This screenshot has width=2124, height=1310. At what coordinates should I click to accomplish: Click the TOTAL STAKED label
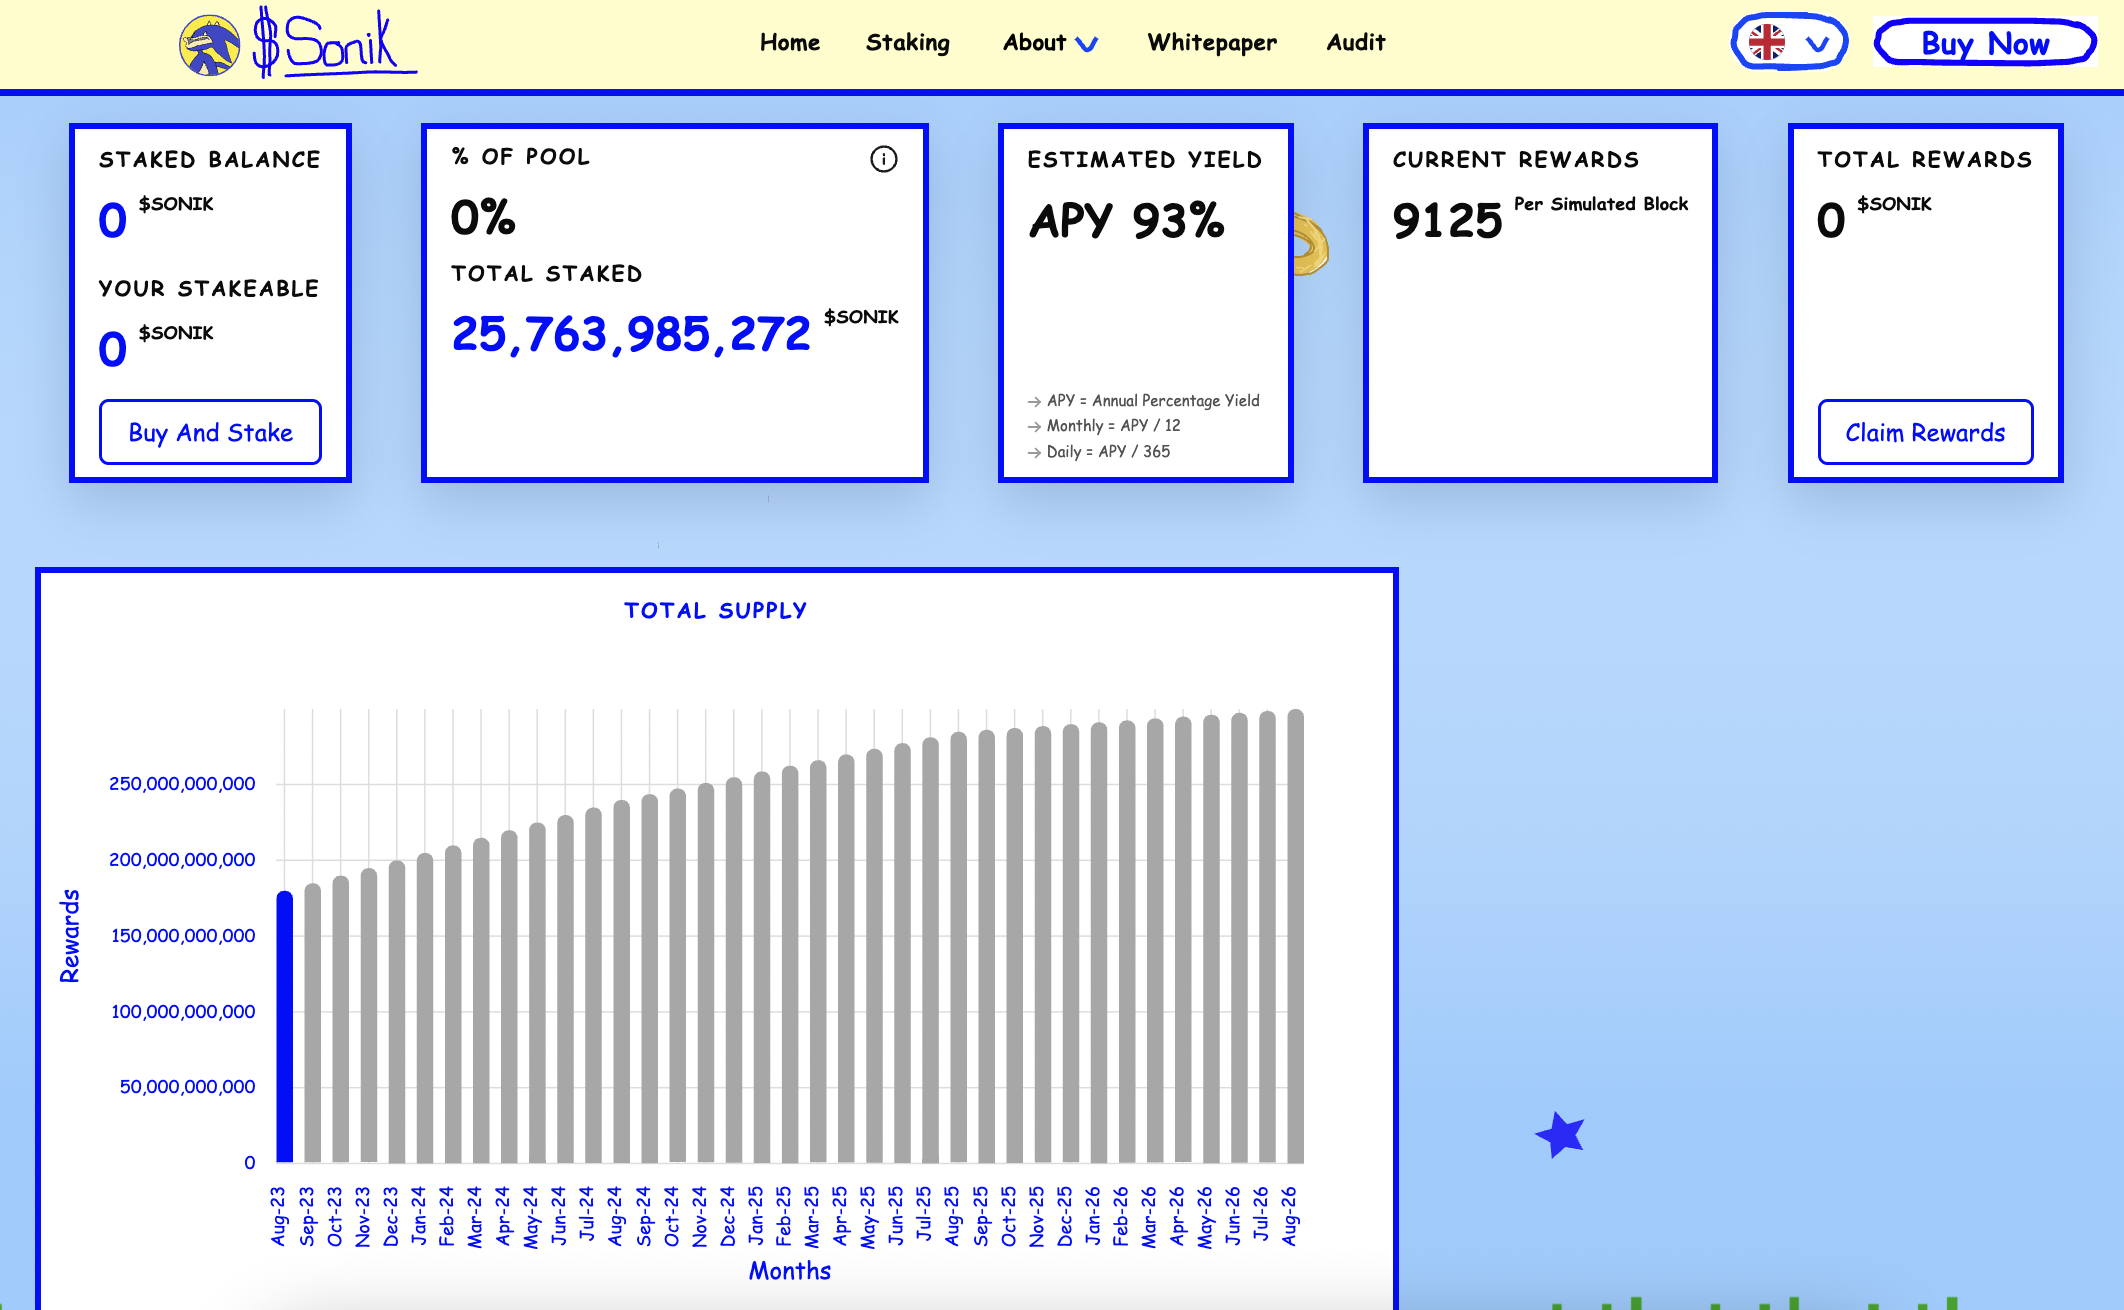pos(547,274)
